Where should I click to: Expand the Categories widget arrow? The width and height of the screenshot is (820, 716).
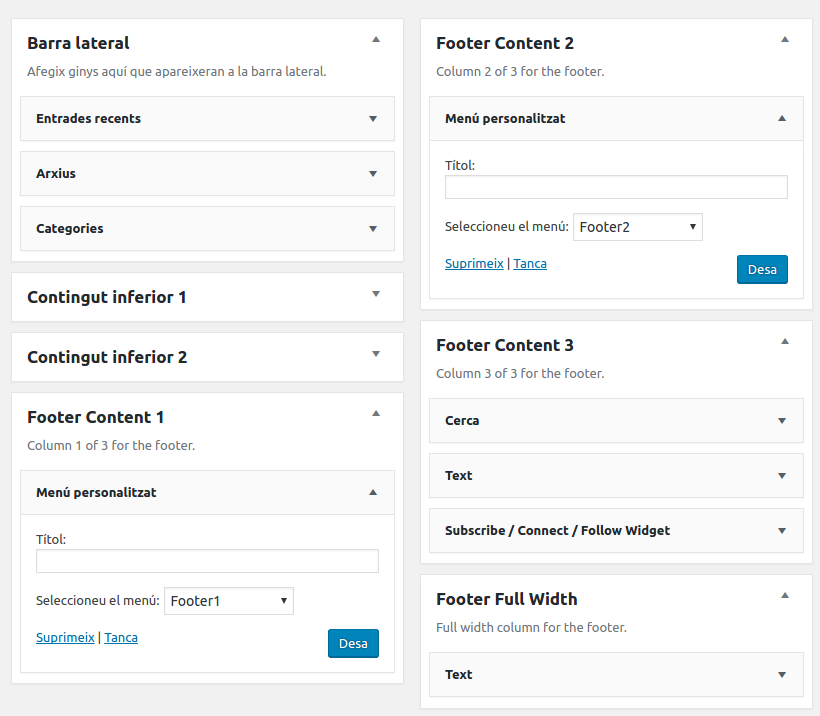coord(373,229)
